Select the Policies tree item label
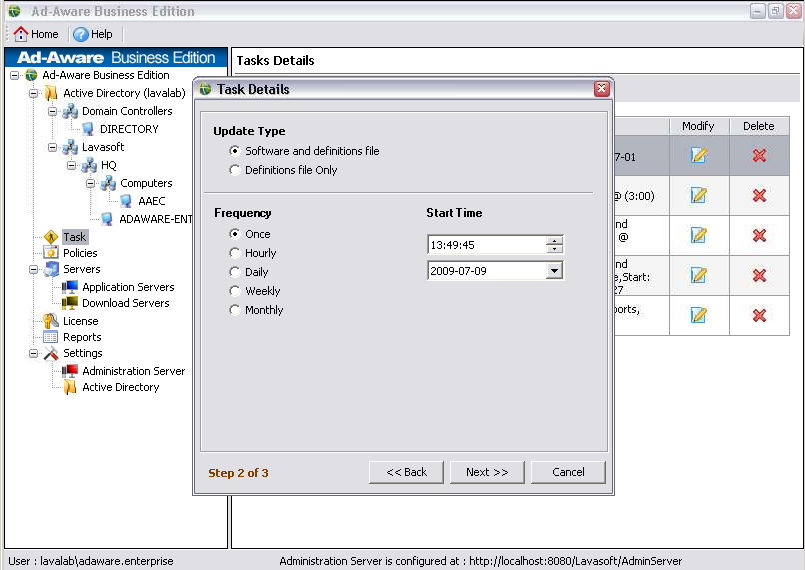The image size is (805, 570). (x=80, y=253)
